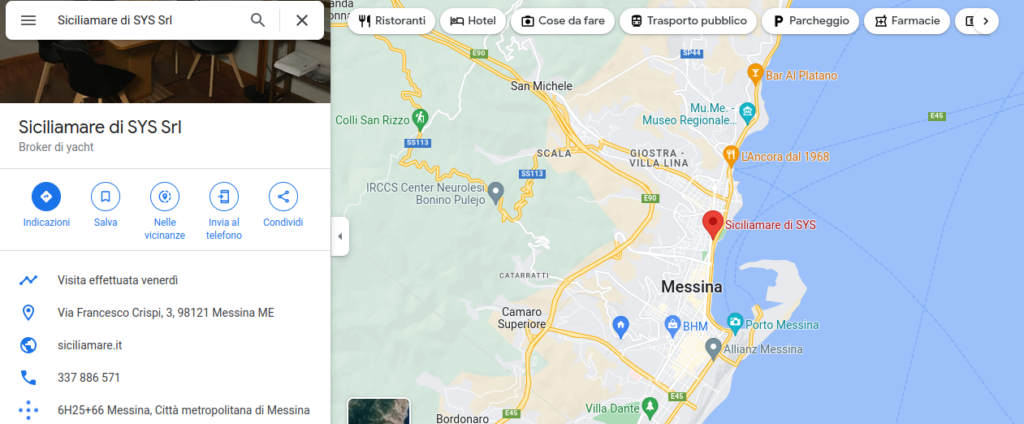1024x424 pixels.
Task: Click the phone number 337 886 571
Action: pos(89,378)
